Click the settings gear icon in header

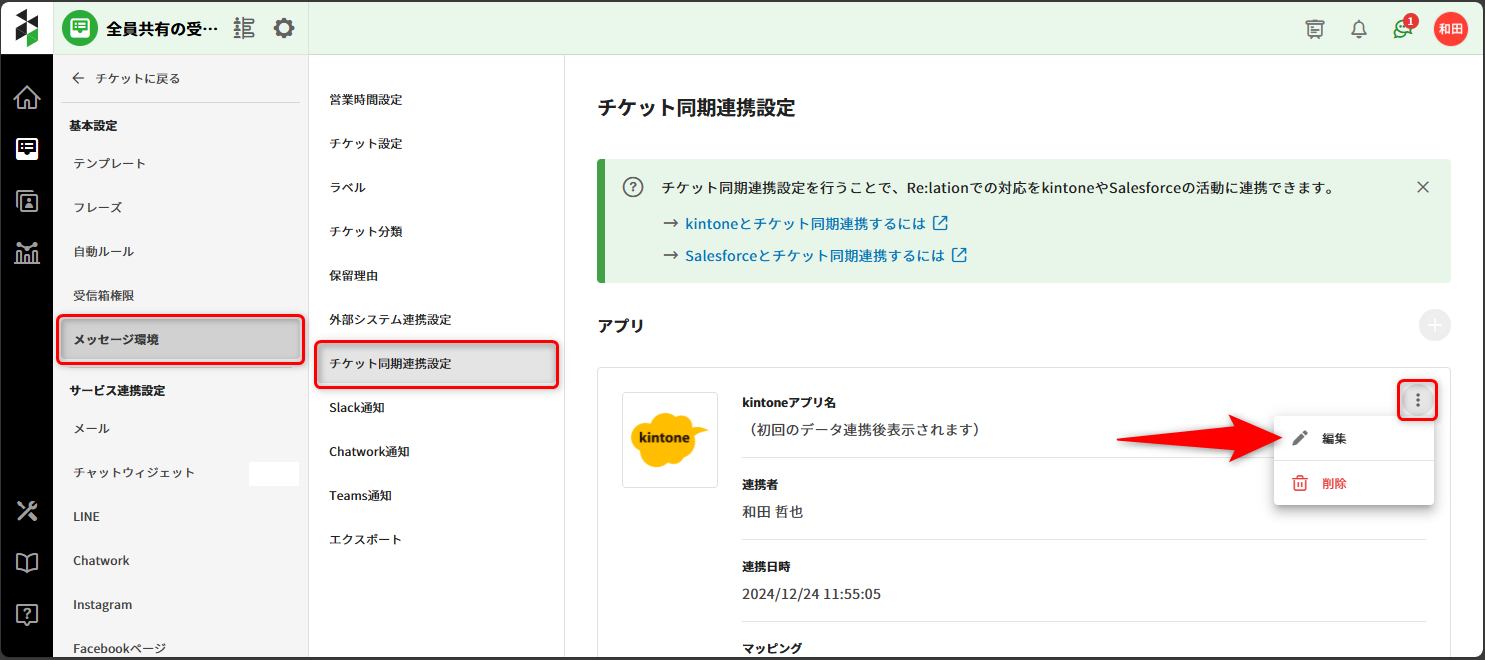click(284, 28)
